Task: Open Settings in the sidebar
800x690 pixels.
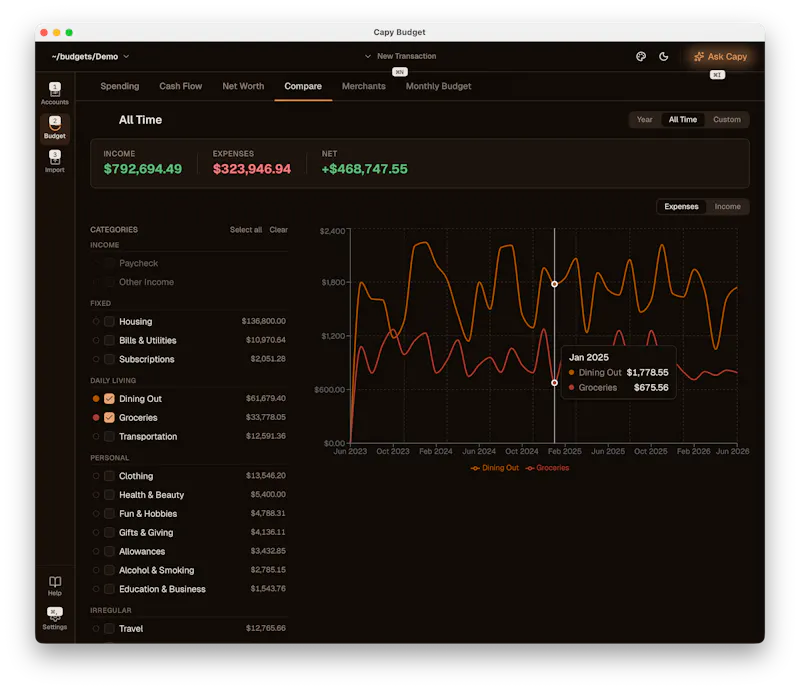Action: [55, 619]
